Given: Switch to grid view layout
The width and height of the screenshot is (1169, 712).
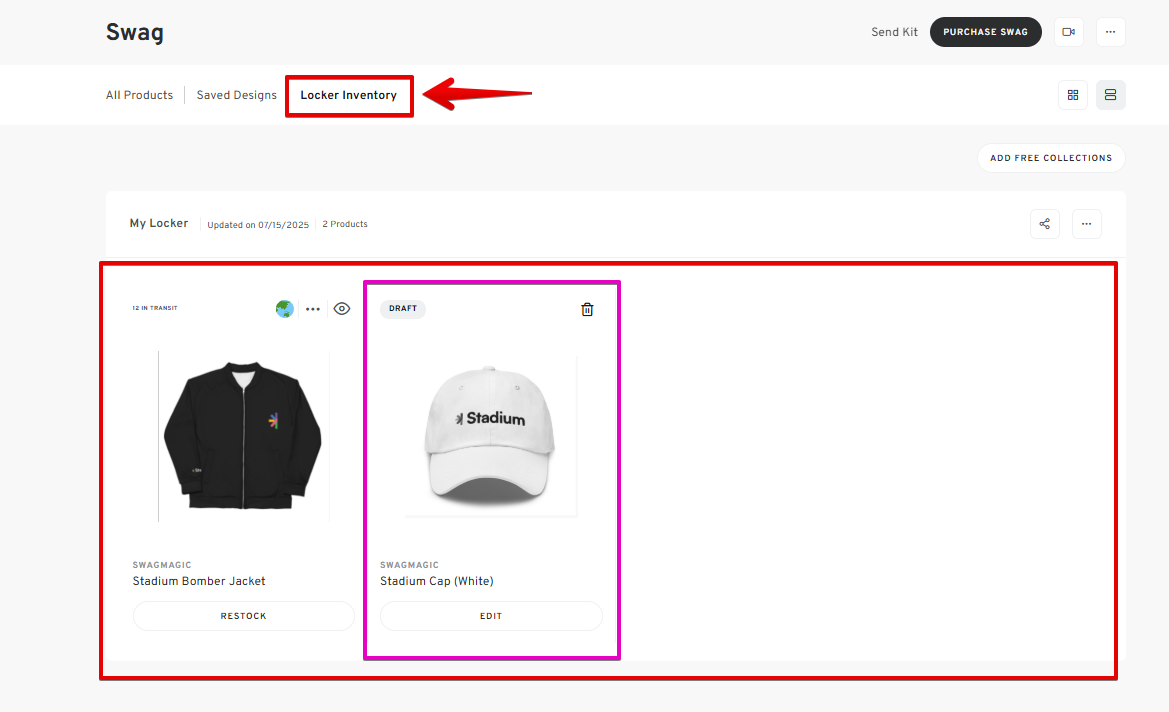Looking at the screenshot, I should 1073,95.
